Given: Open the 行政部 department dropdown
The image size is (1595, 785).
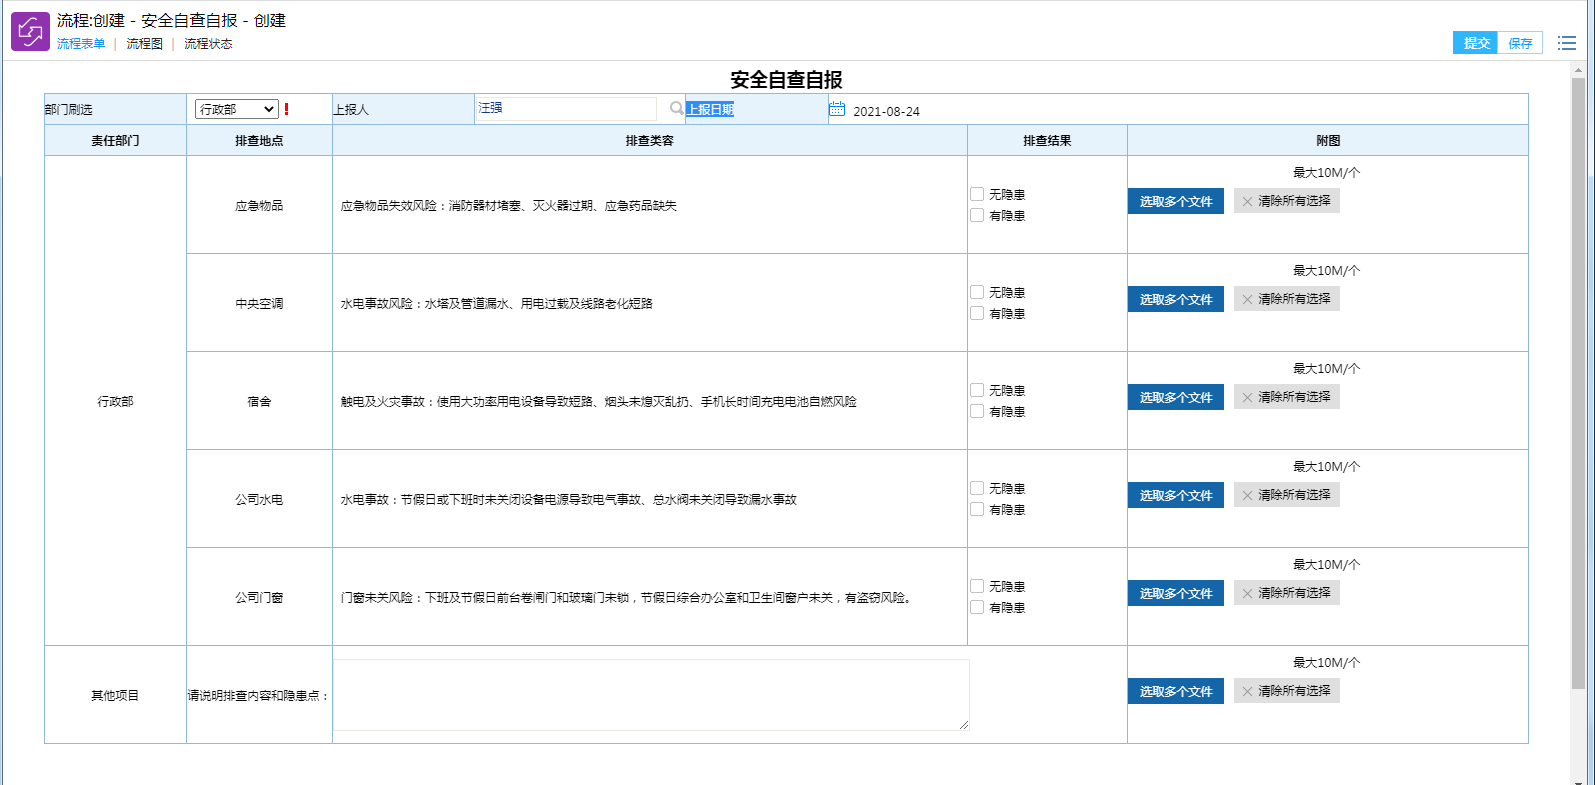Looking at the screenshot, I should click(x=236, y=109).
